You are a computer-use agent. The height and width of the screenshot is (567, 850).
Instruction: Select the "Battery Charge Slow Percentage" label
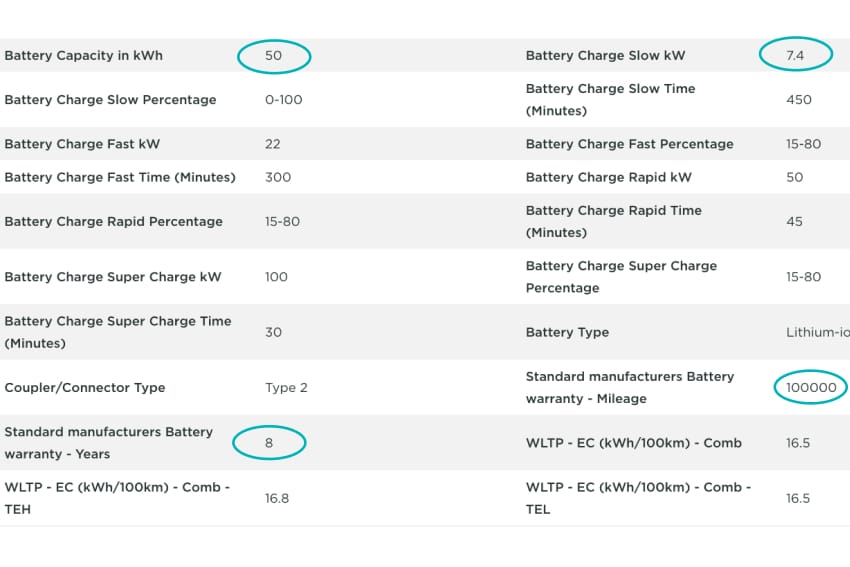pos(110,100)
